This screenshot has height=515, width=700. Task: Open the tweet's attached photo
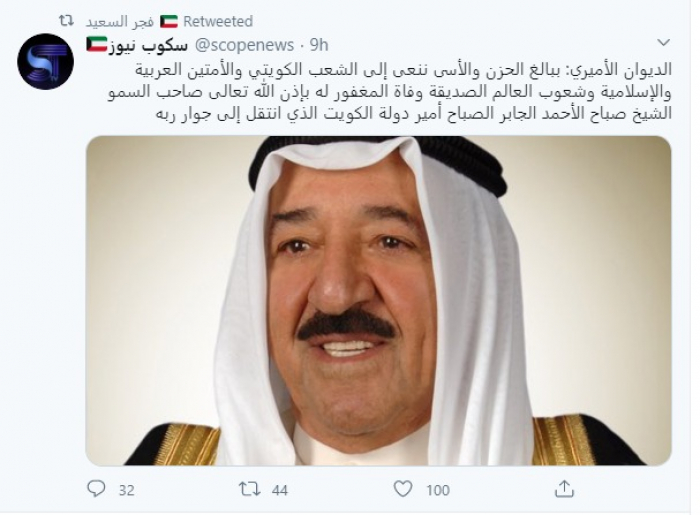[379, 301]
